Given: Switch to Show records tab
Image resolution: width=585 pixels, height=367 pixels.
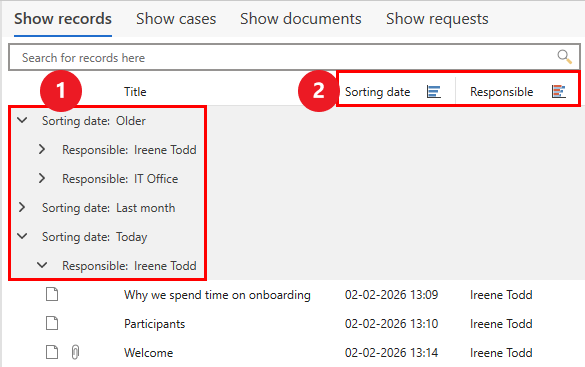Looking at the screenshot, I should pyautogui.click(x=63, y=19).
